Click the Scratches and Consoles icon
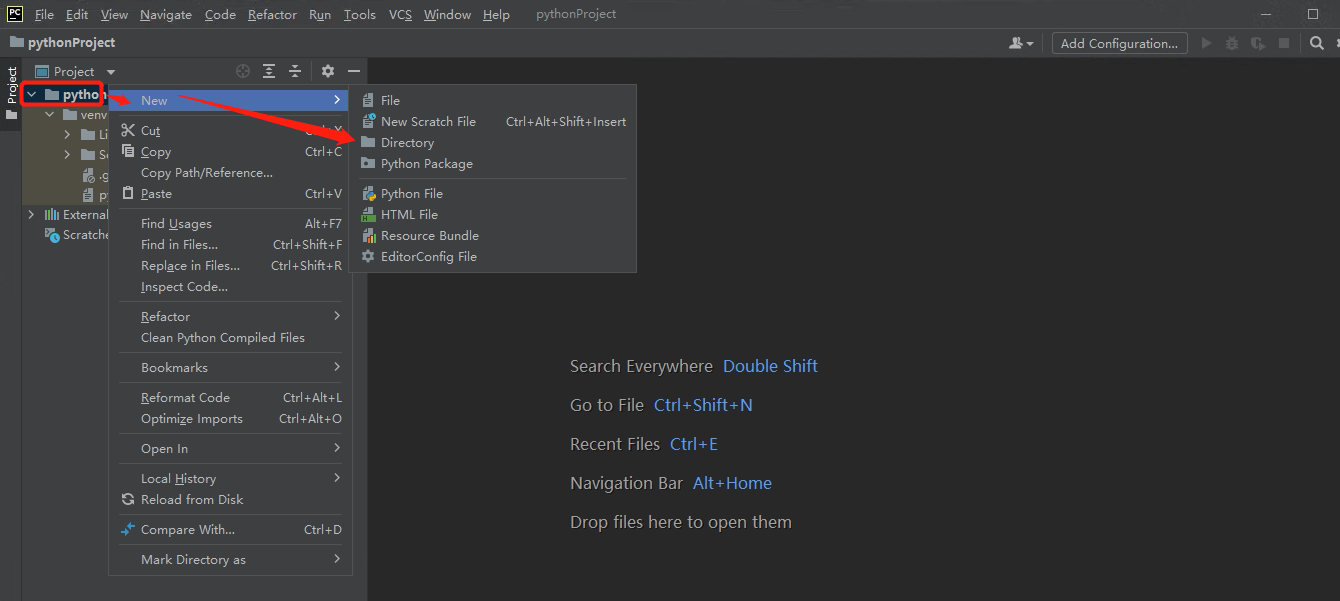Screen dimensions: 1340x601 pos(52,235)
